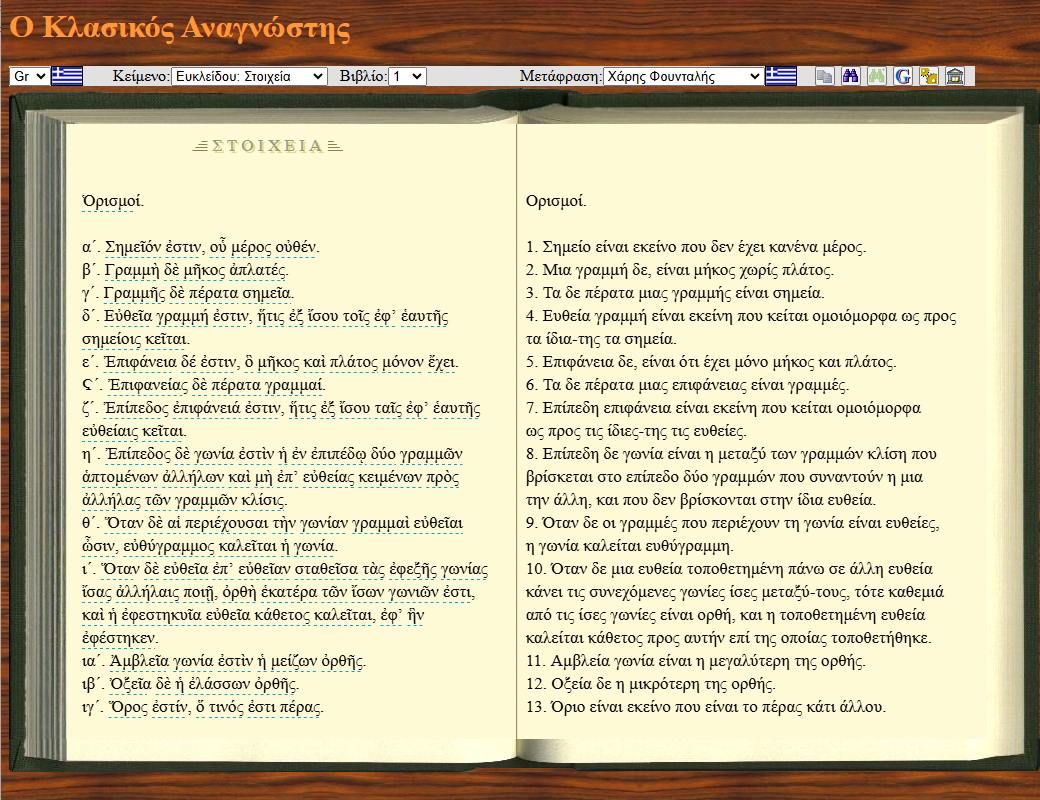Click the underlined word εὐθύγραμμος
This screenshot has width=1040, height=800.
pyautogui.click(x=168, y=546)
